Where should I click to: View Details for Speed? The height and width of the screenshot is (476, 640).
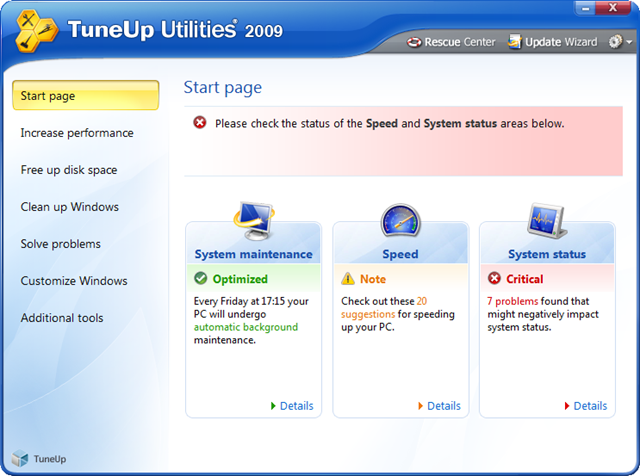439,406
